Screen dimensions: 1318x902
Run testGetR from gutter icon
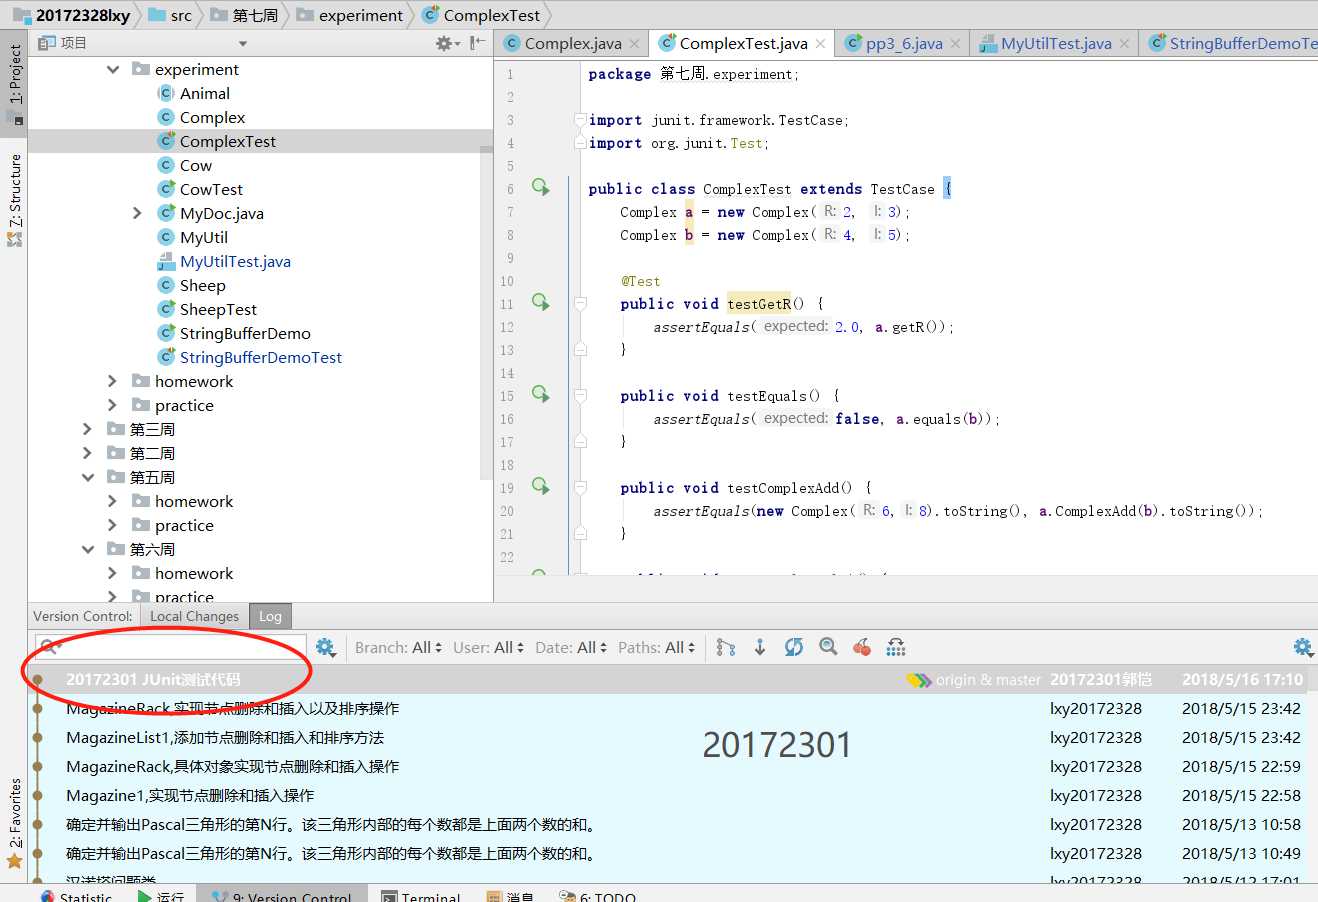(x=541, y=302)
